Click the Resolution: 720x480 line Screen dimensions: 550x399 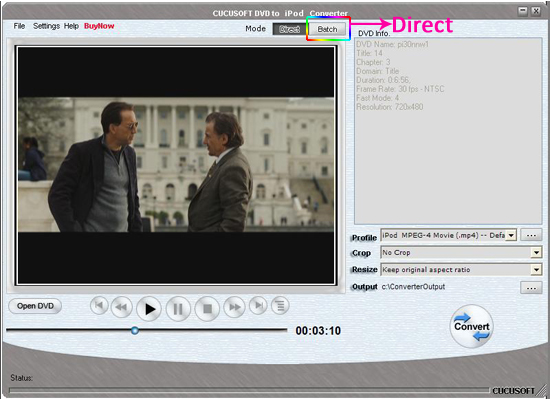pyautogui.click(x=390, y=107)
